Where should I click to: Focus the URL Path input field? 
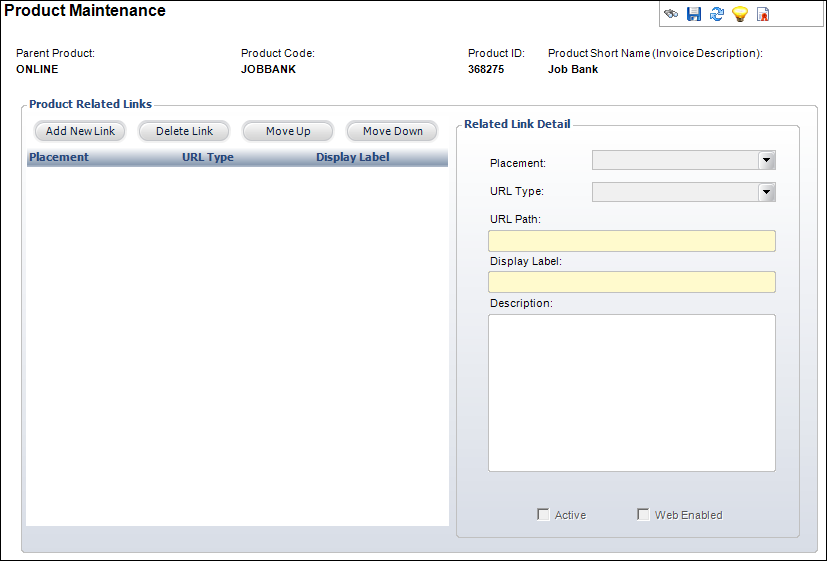632,241
